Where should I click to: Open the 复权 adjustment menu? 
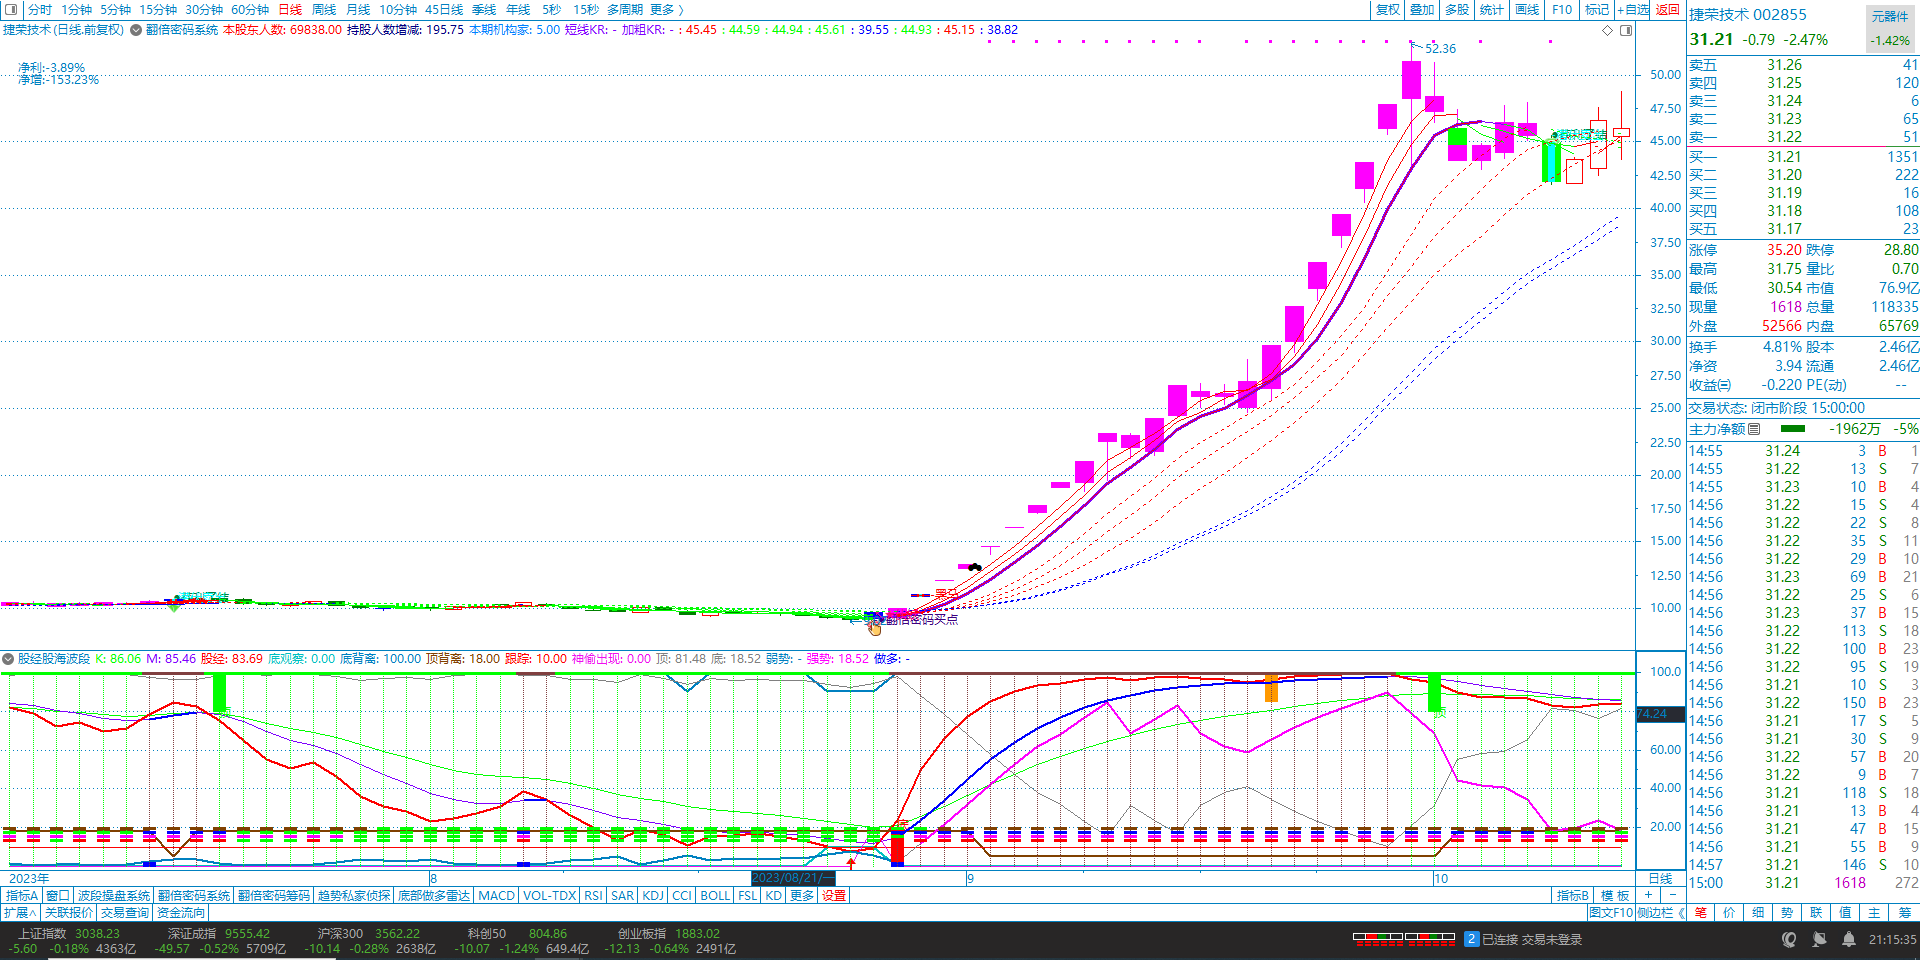click(1388, 10)
